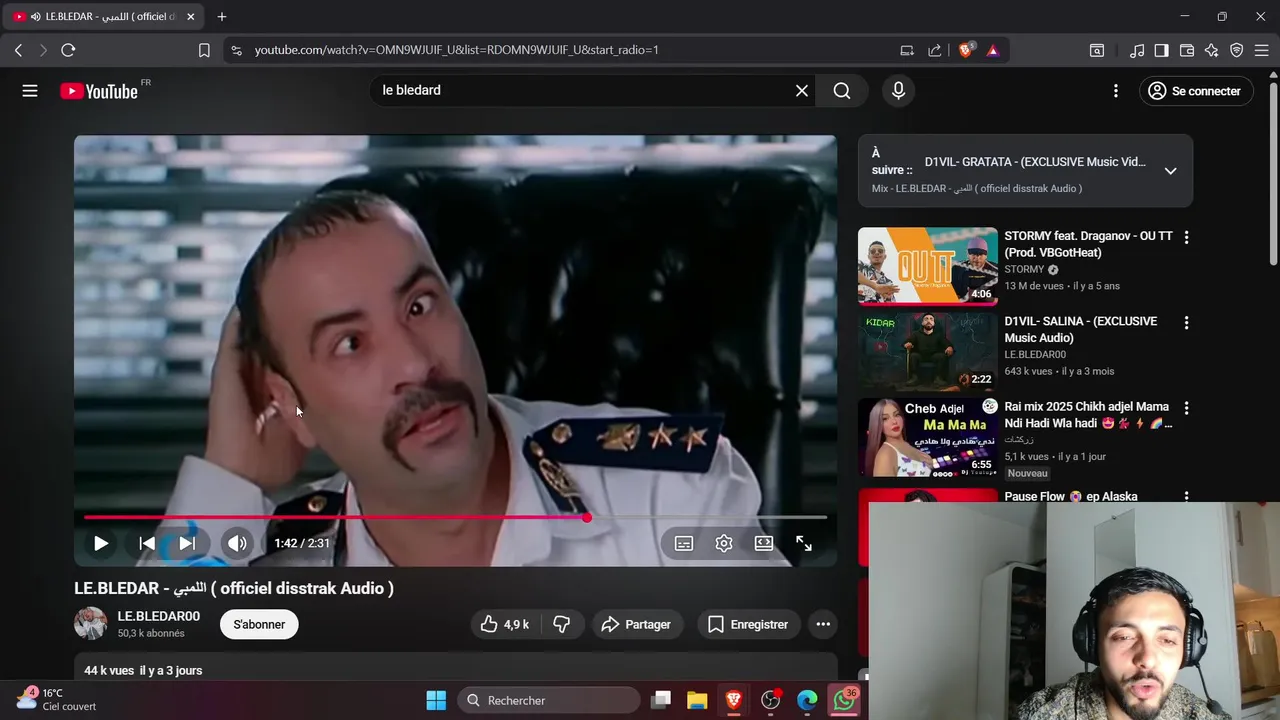Go back in the browser
1280x720 pixels.
[18, 50]
